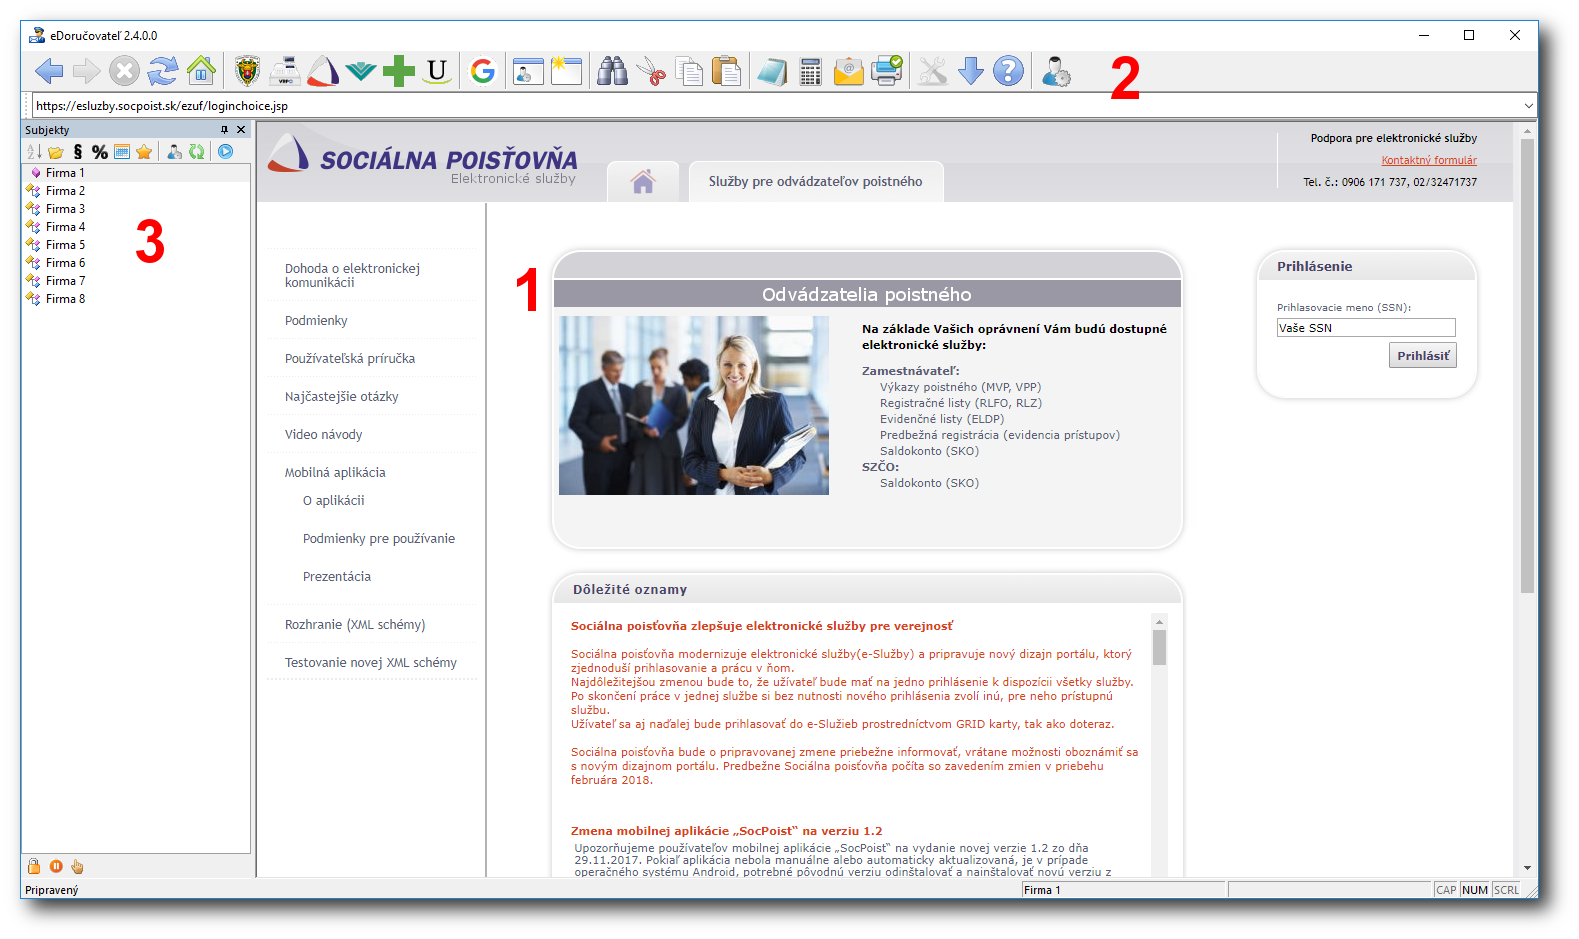Reload the page using the blue refresh arrows
The width and height of the screenshot is (1579, 939).
tap(163, 71)
